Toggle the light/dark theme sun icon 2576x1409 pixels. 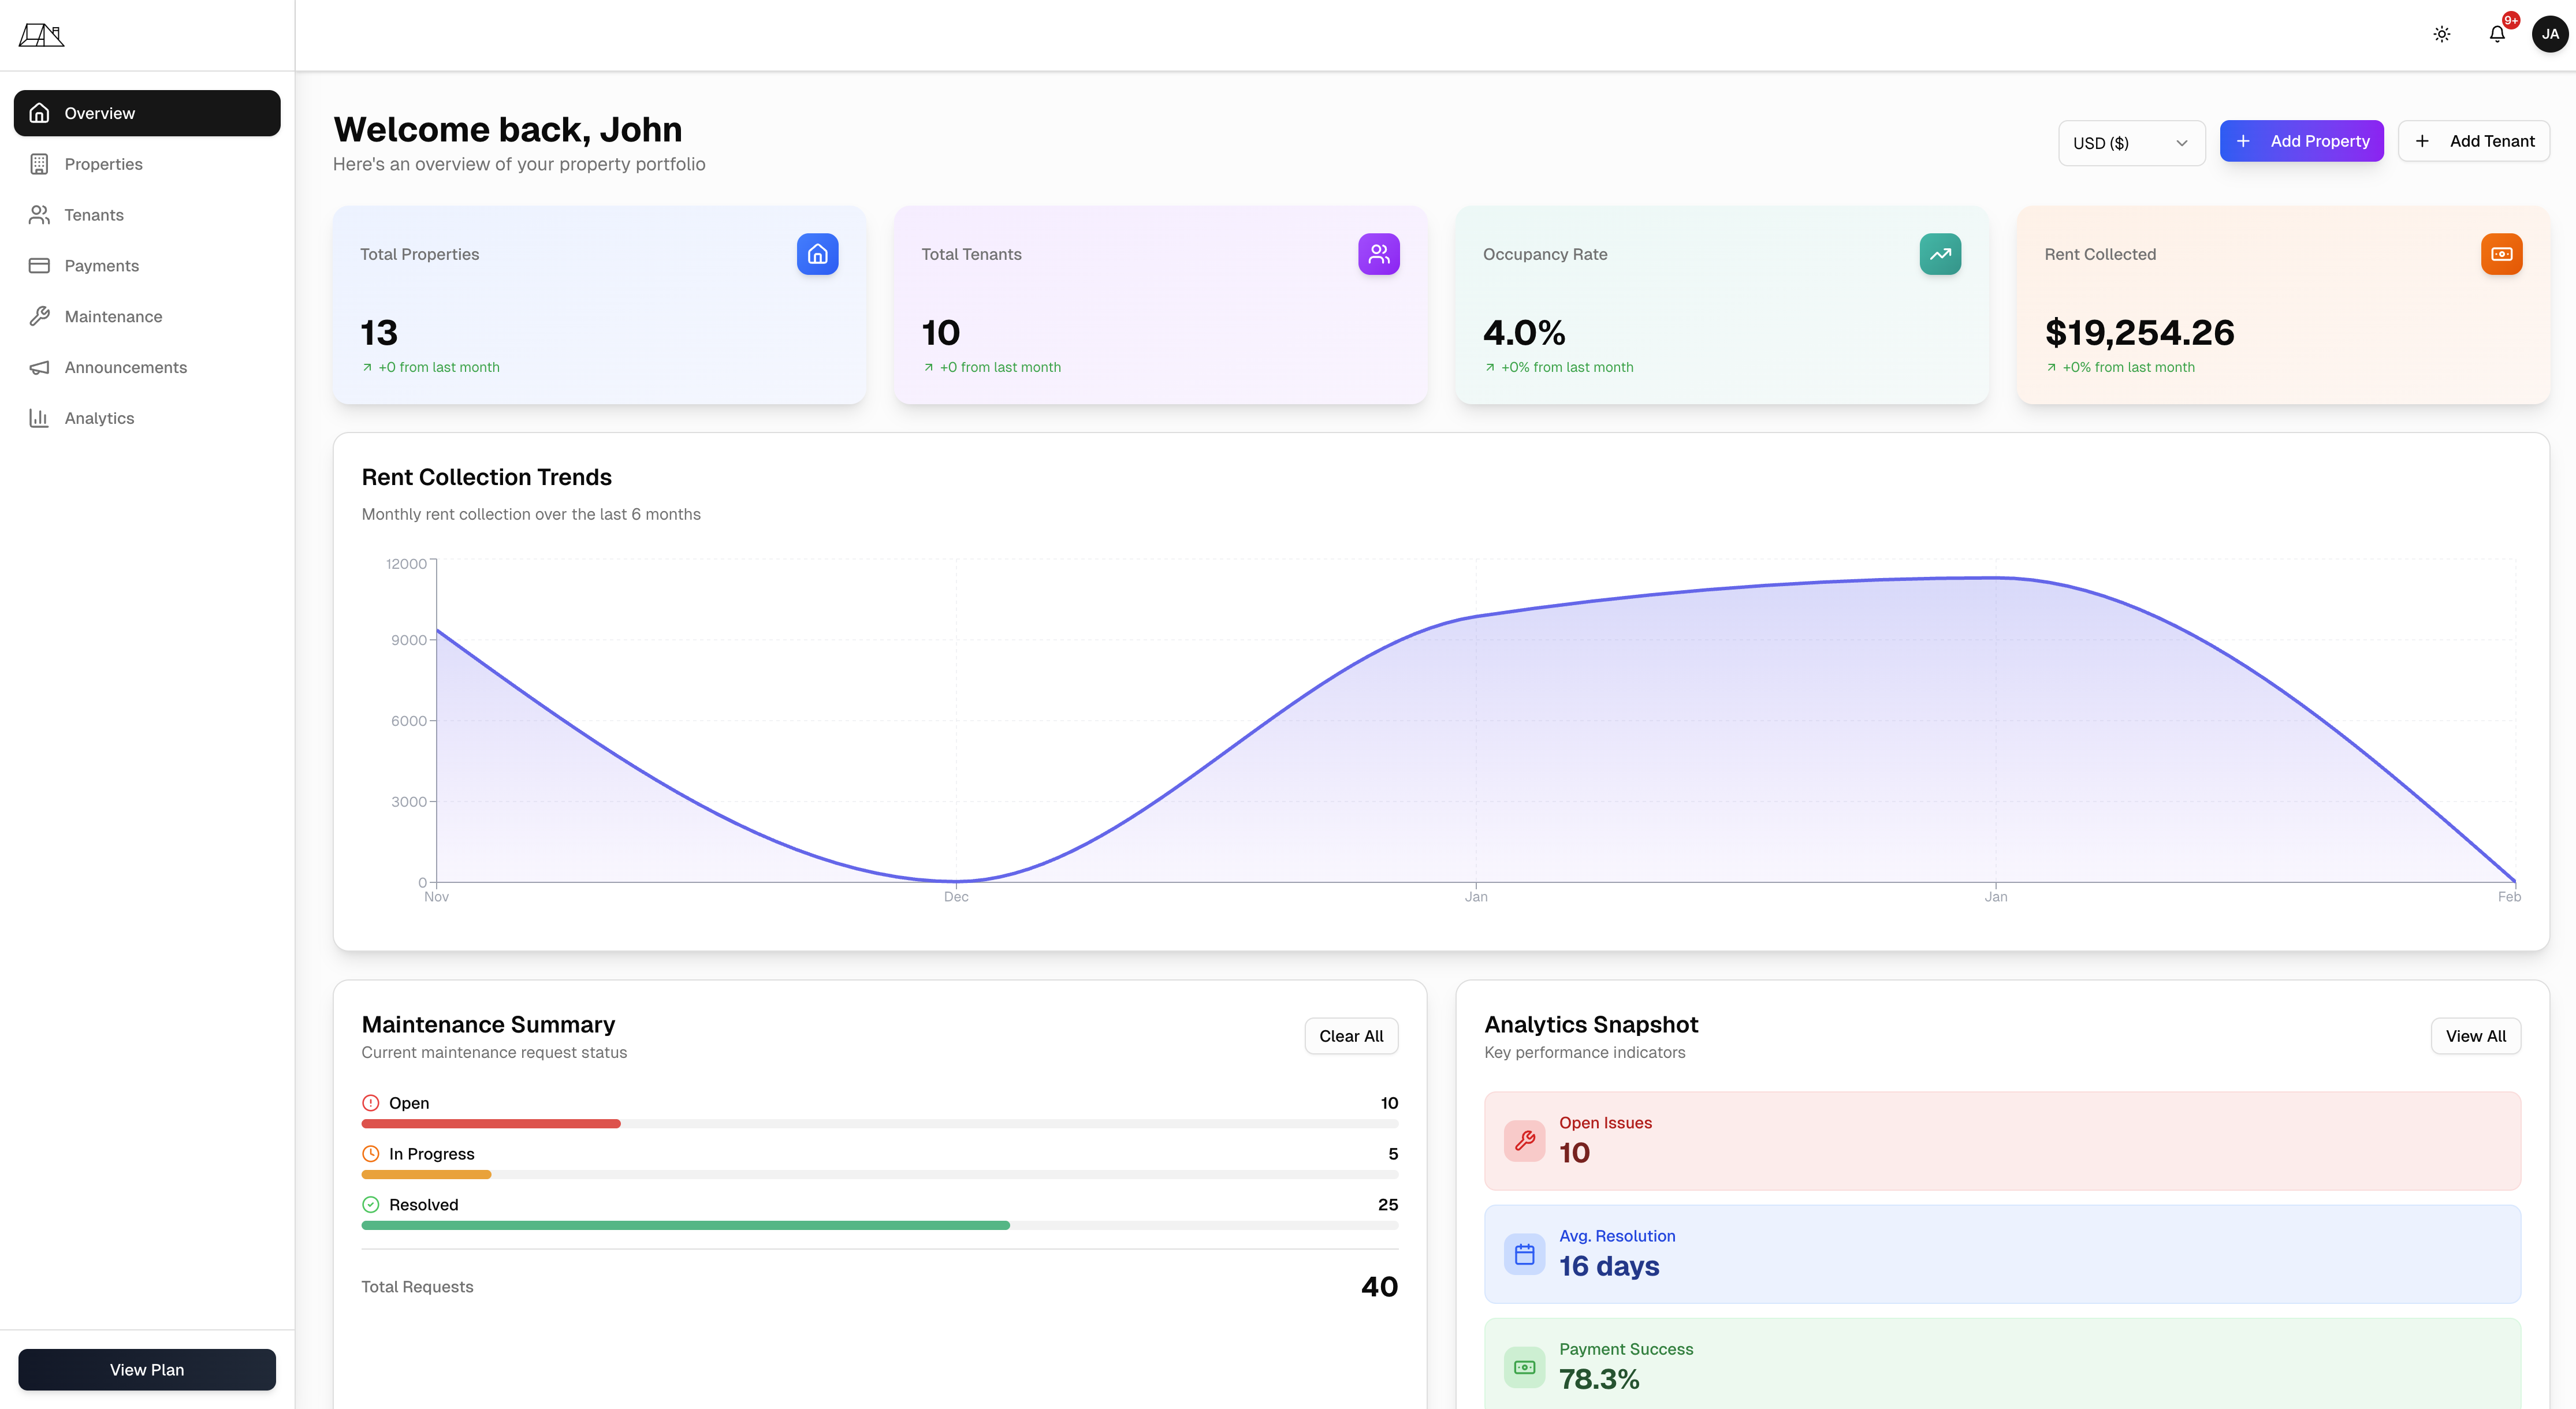2441,34
